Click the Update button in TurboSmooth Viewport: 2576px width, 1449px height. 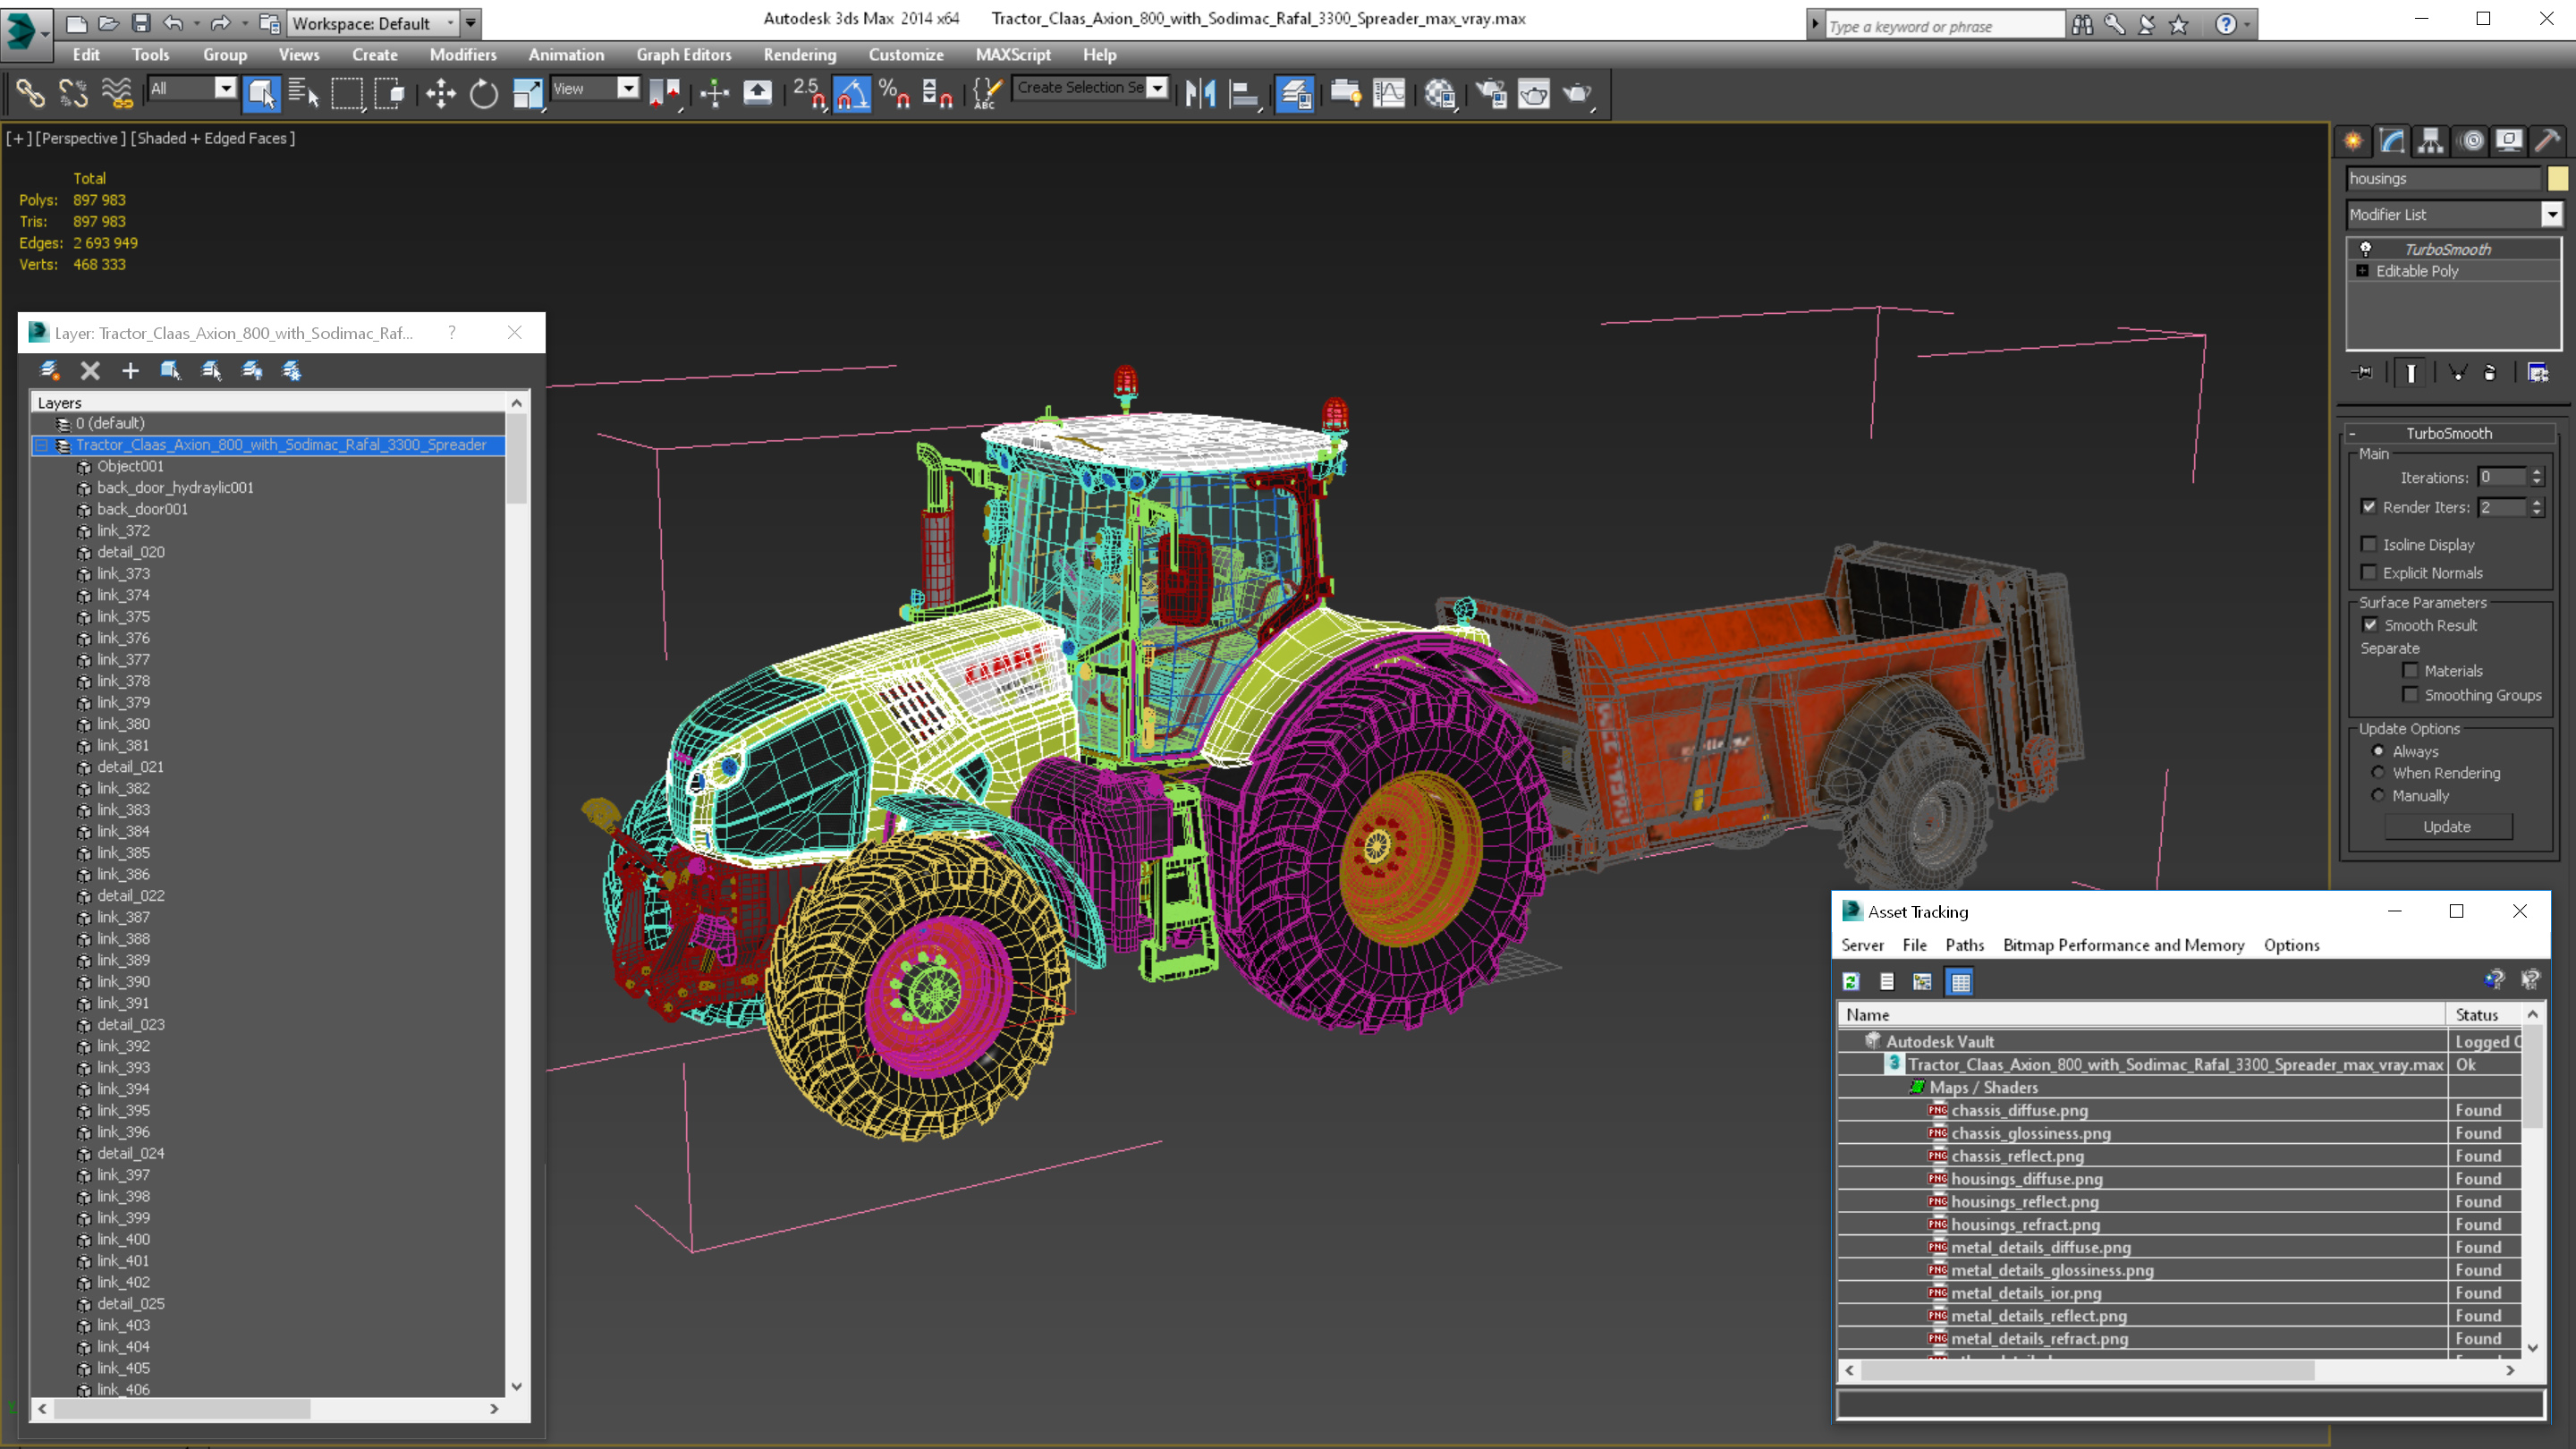click(x=2447, y=827)
